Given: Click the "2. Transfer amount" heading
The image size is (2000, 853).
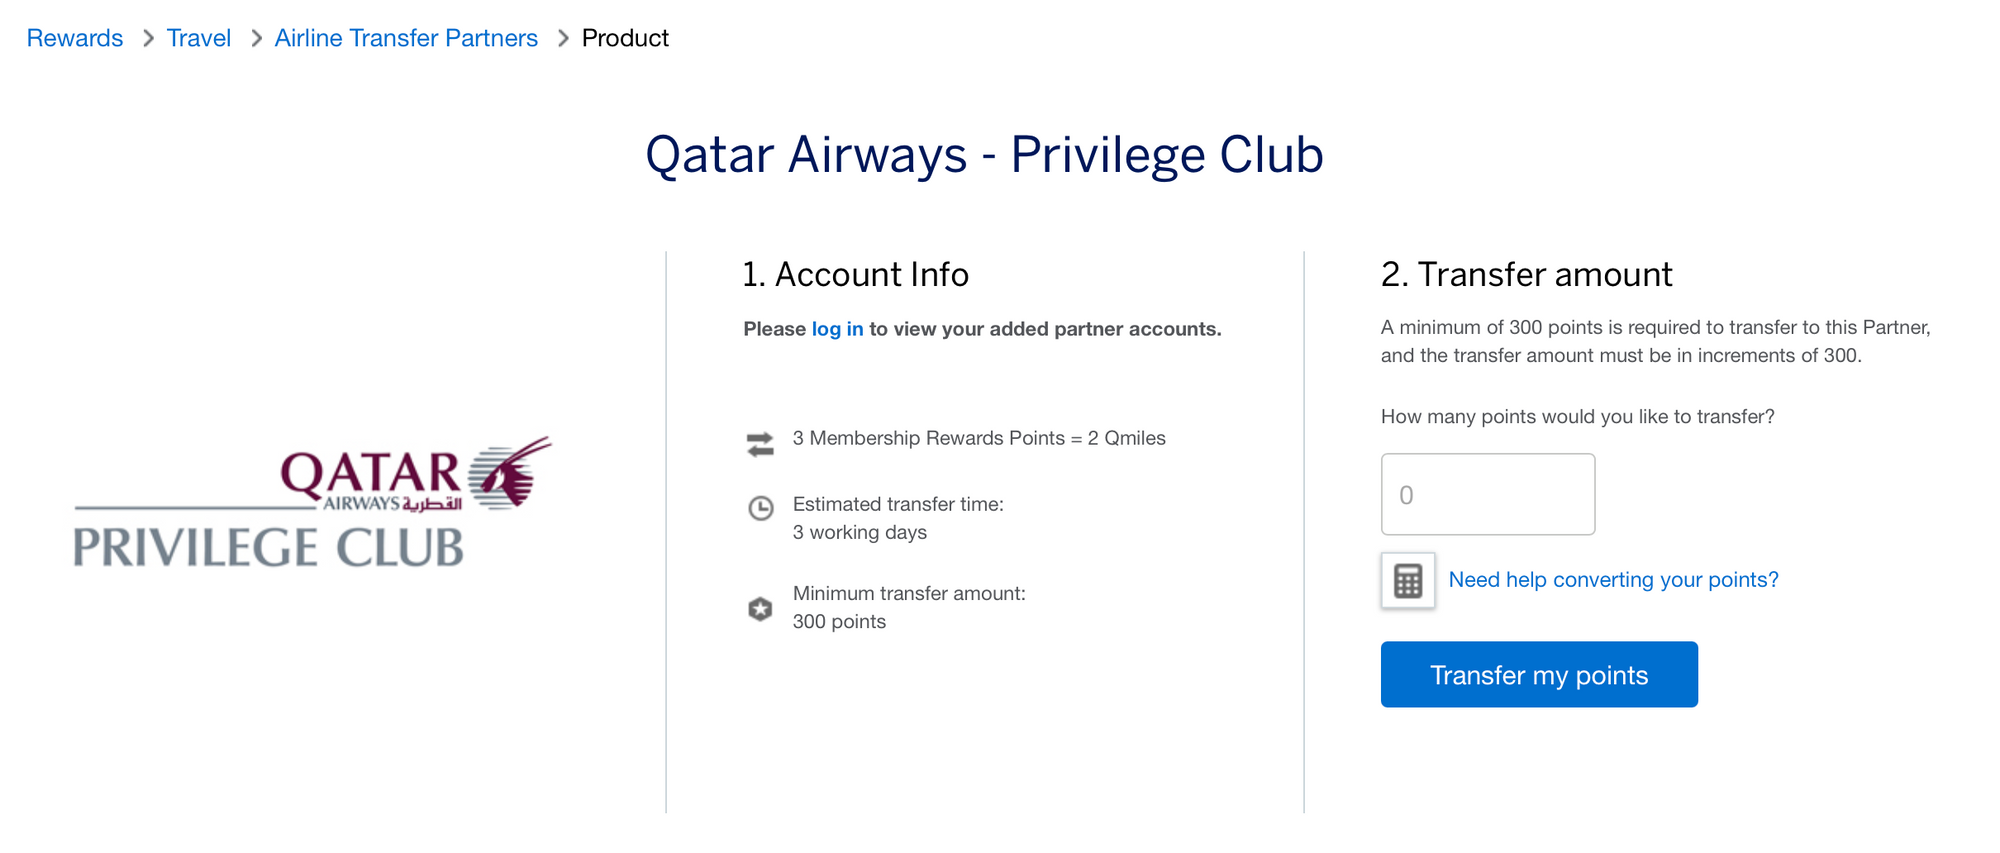Looking at the screenshot, I should (x=1526, y=274).
